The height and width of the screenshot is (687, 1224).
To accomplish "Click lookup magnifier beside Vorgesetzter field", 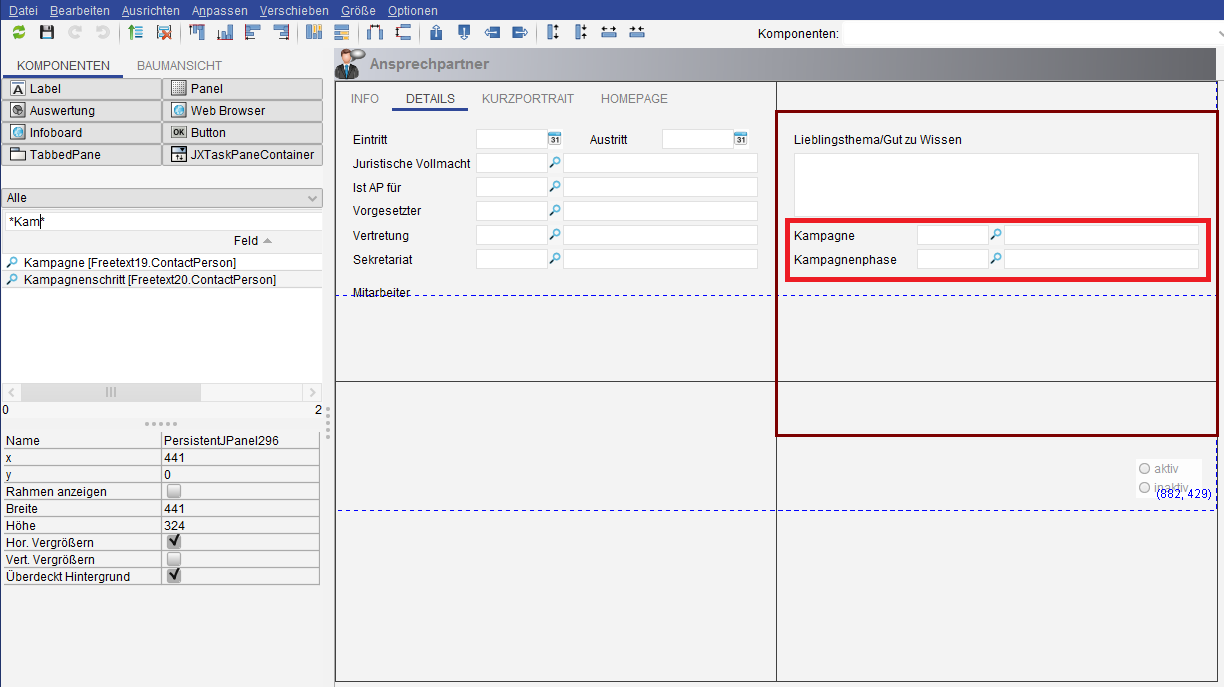I will [x=555, y=211].
